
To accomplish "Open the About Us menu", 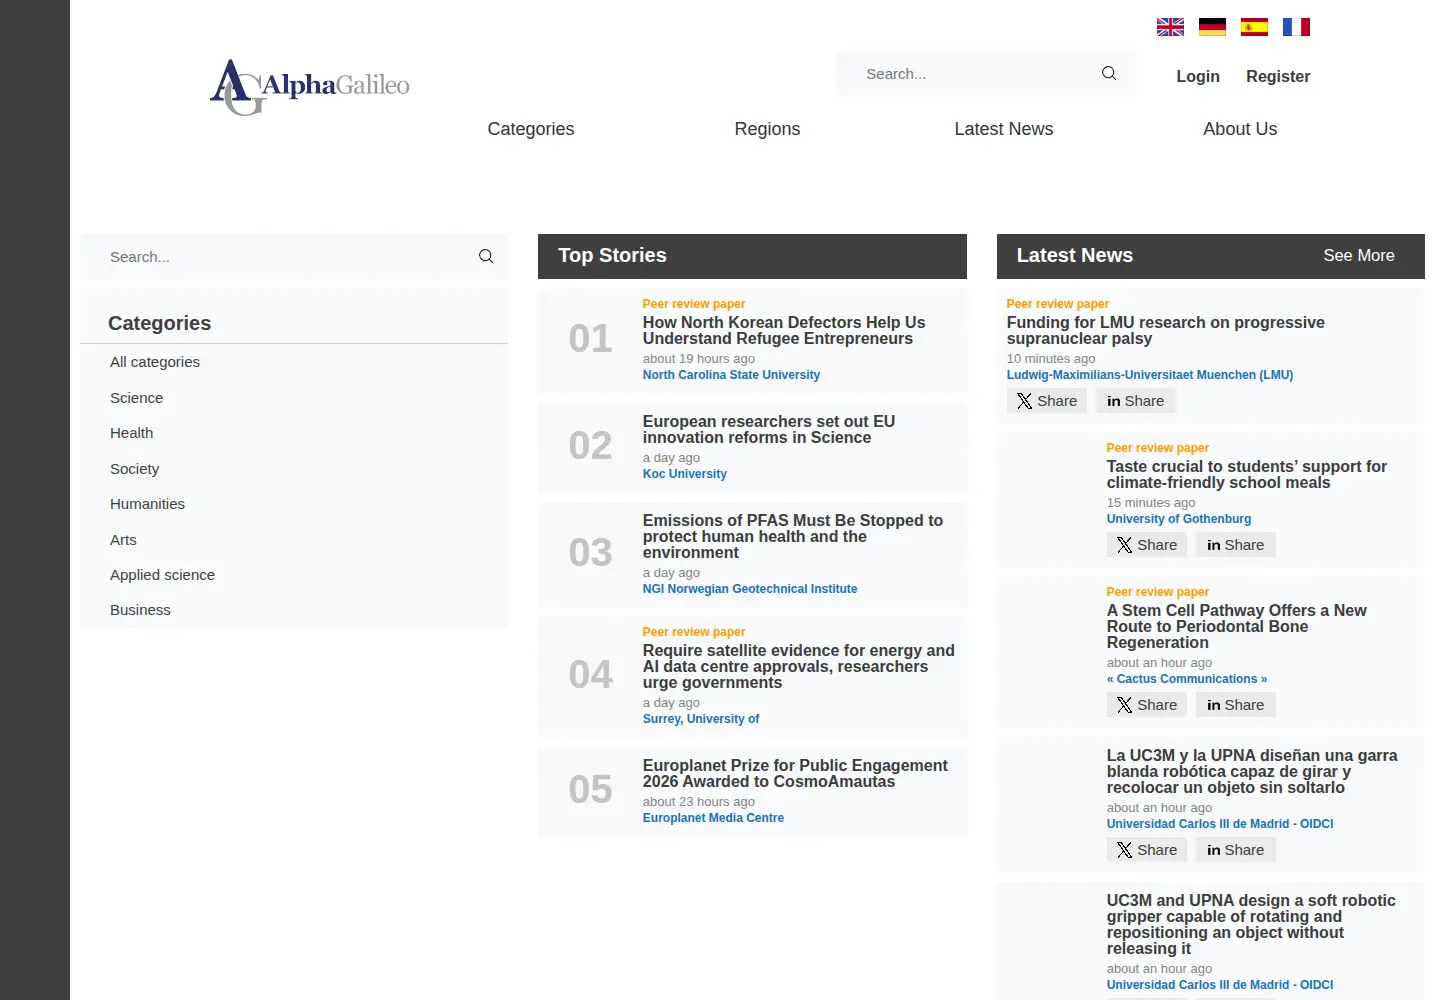I will 1240,129.
